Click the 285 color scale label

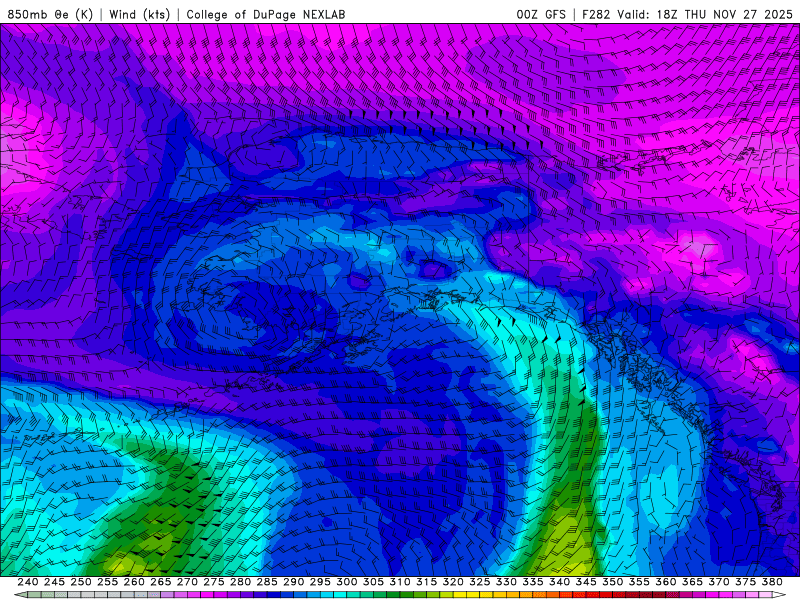coord(267,582)
